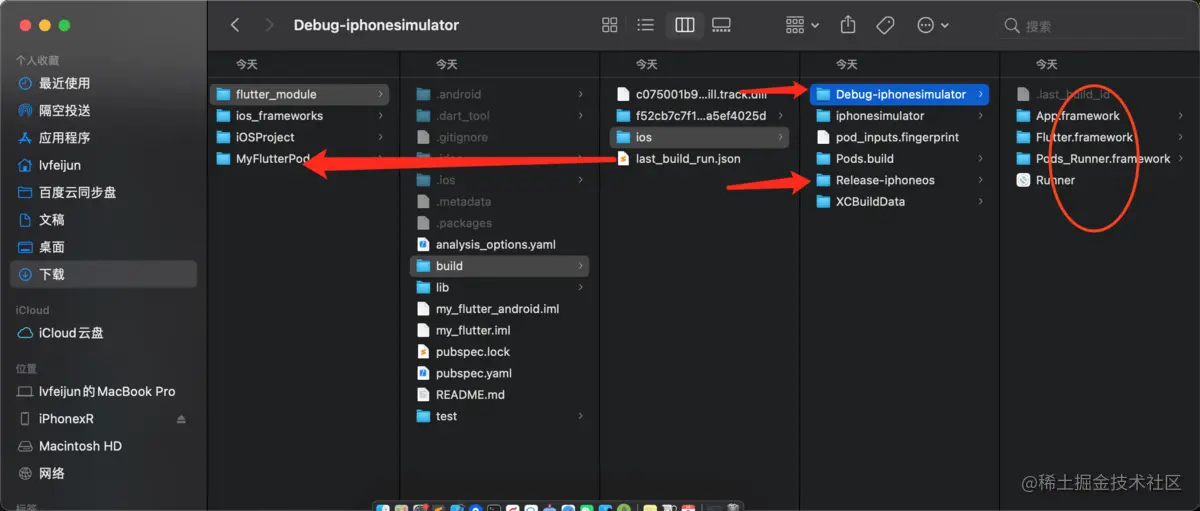The width and height of the screenshot is (1200, 511).
Task: Select the Pods.build folder
Action: [x=855, y=159]
